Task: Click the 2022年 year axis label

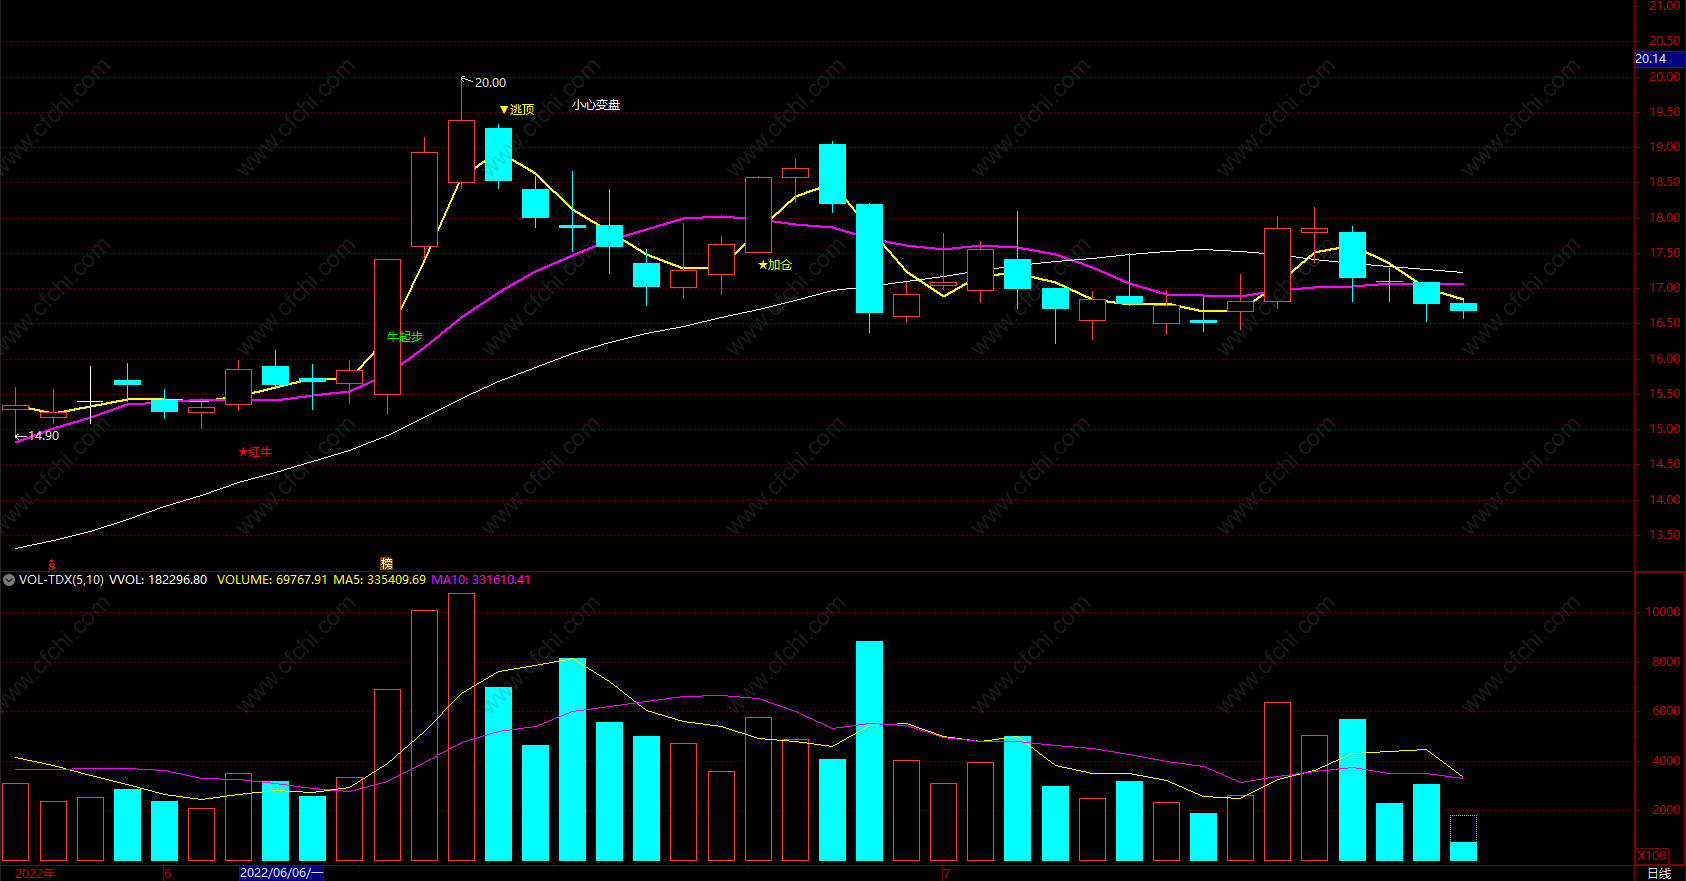Action: pyautogui.click(x=35, y=873)
